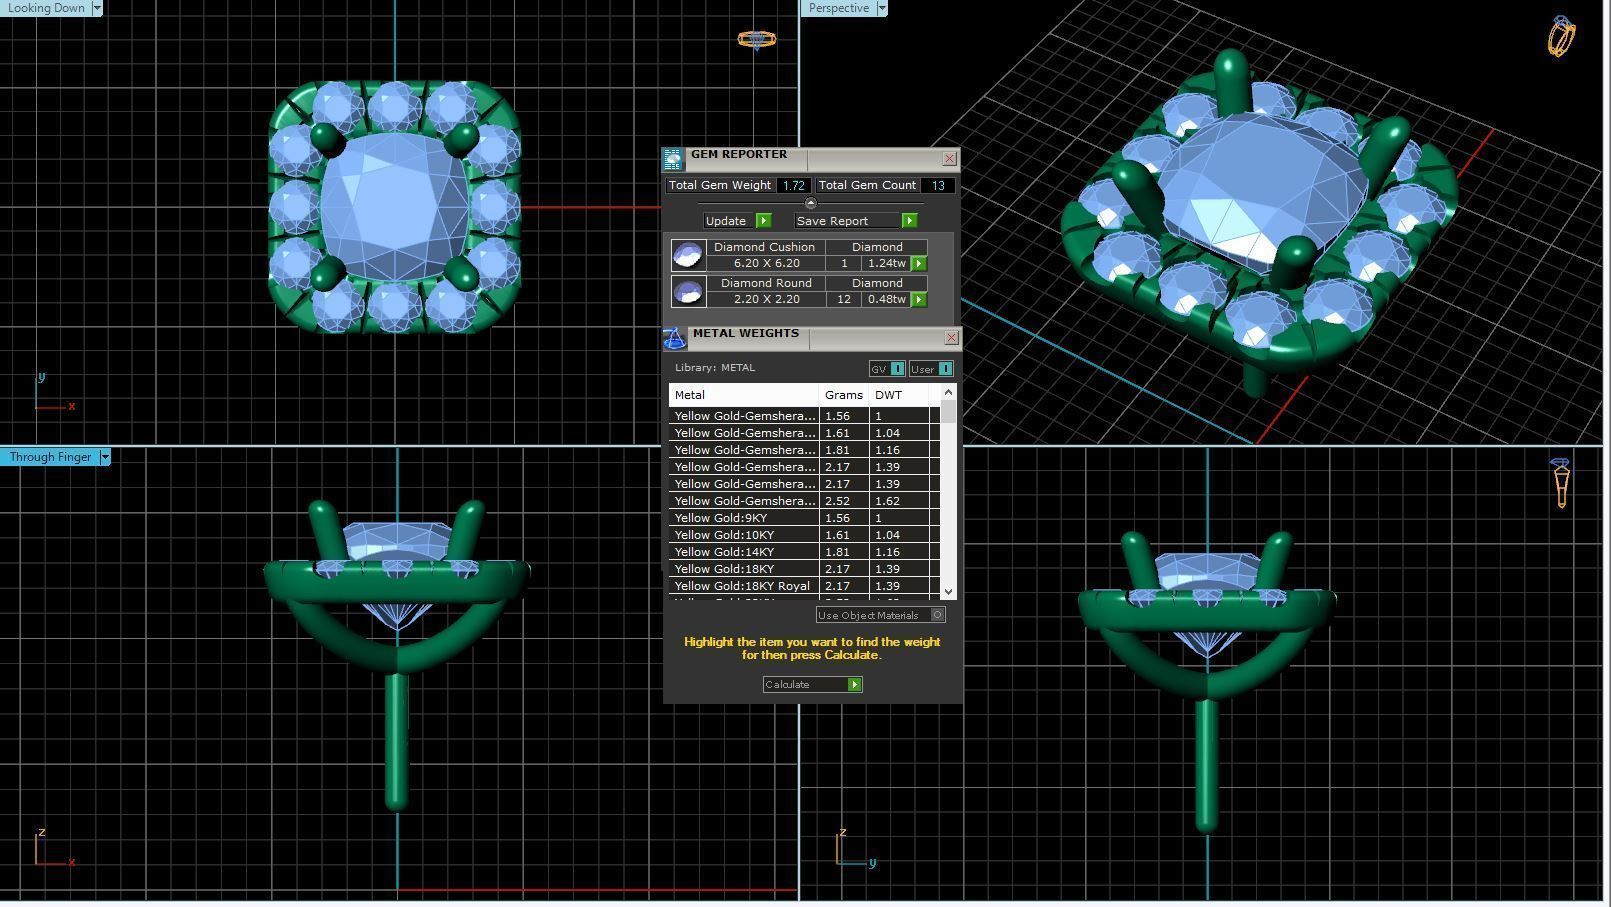Close the Metal Weights panel
Viewport: 1611px width, 907px height.
(951, 338)
